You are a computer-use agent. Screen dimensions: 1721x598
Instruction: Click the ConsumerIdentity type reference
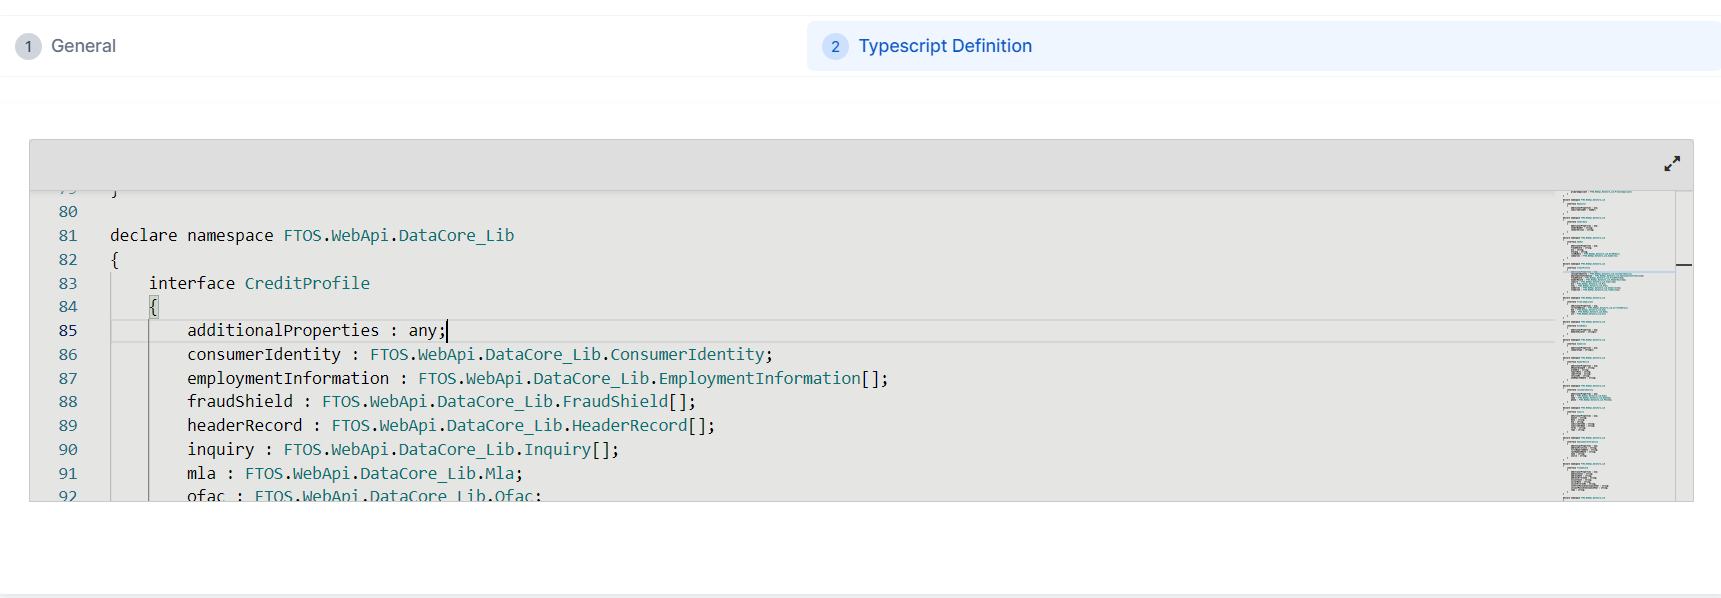[x=687, y=355]
